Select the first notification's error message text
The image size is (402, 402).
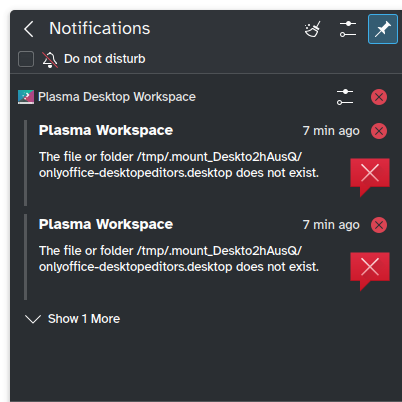click(179, 165)
